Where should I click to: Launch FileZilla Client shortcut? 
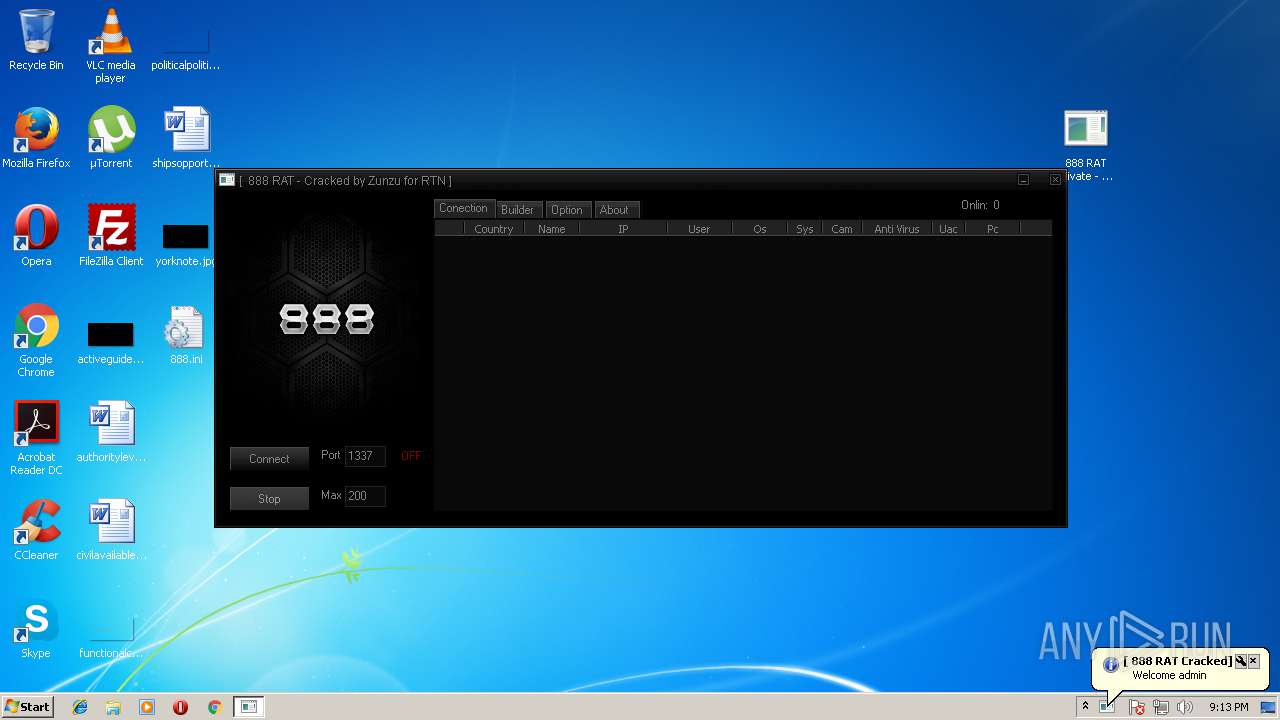click(x=111, y=236)
